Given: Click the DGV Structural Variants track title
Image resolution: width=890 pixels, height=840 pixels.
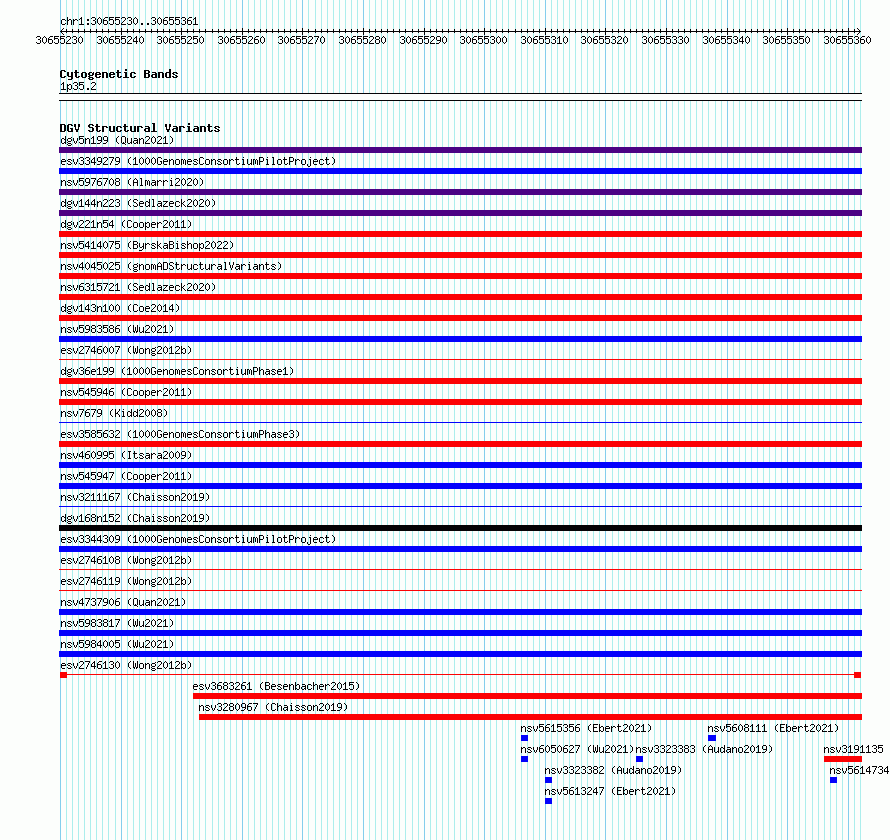Looking at the screenshot, I should pyautogui.click(x=140, y=128).
